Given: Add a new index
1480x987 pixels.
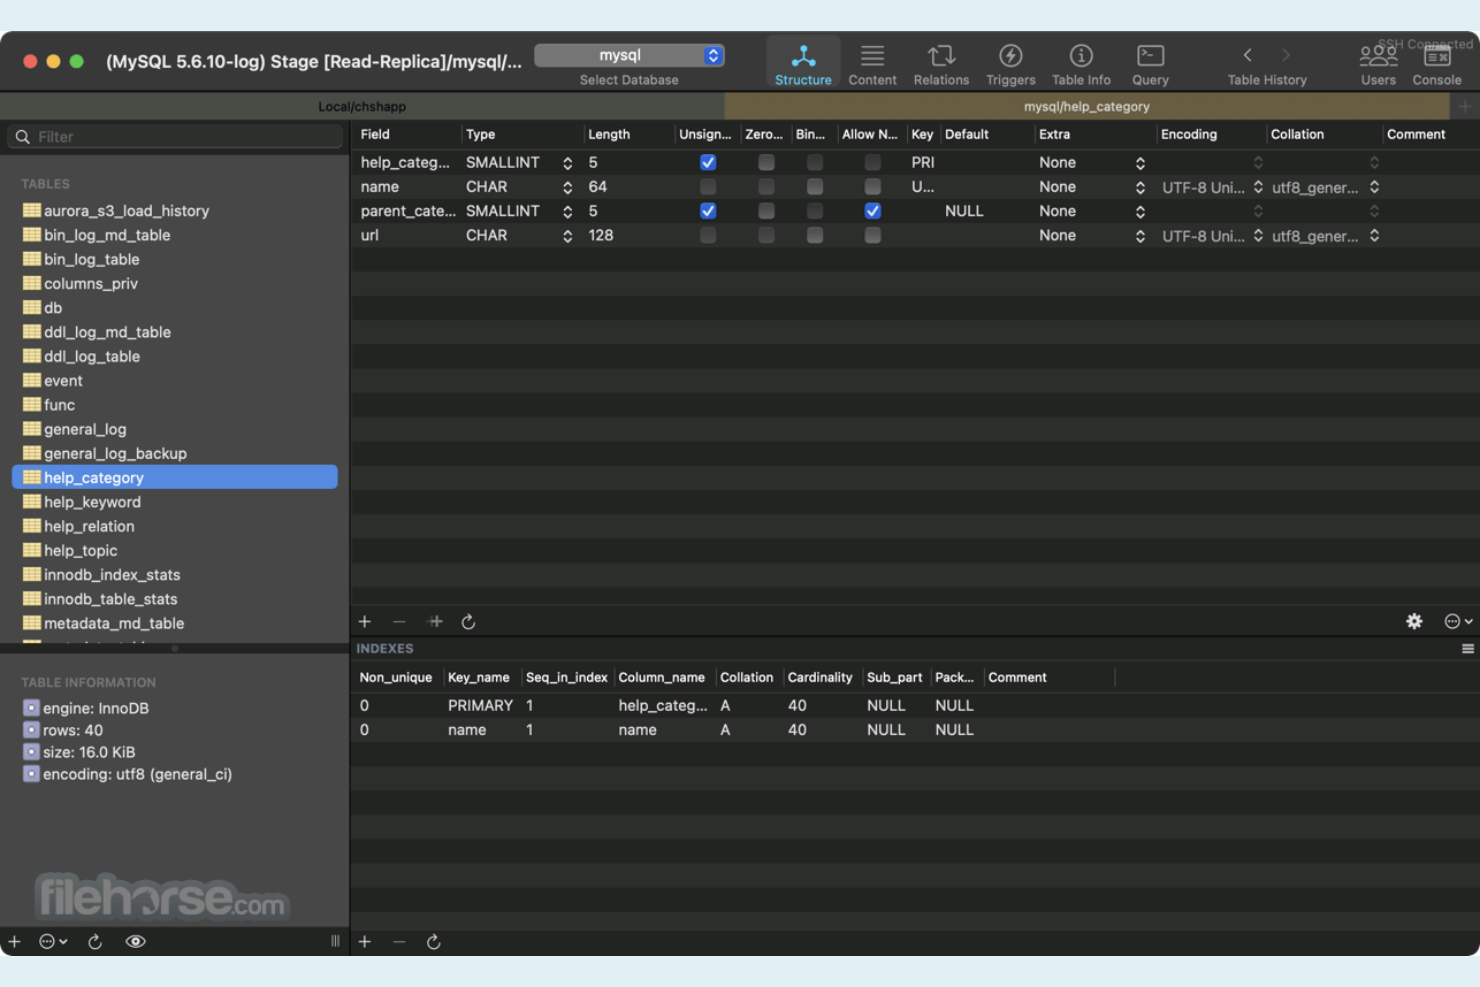Looking at the screenshot, I should tap(365, 942).
